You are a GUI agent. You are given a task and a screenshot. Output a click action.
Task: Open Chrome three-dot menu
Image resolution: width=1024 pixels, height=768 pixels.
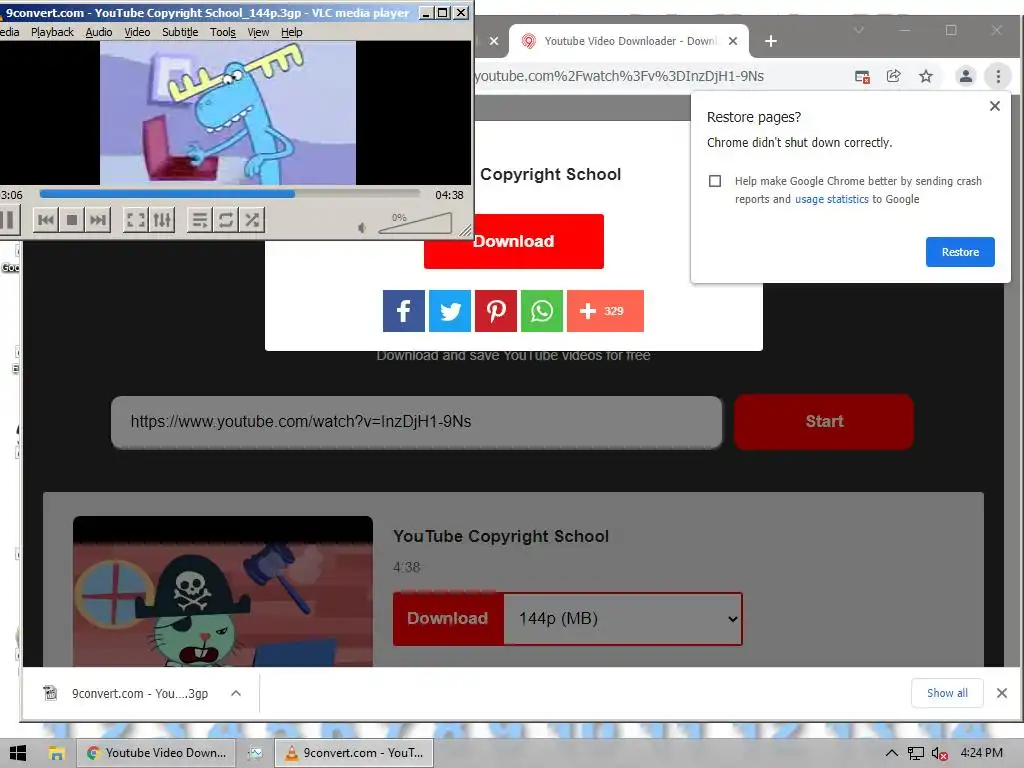tap(998, 76)
